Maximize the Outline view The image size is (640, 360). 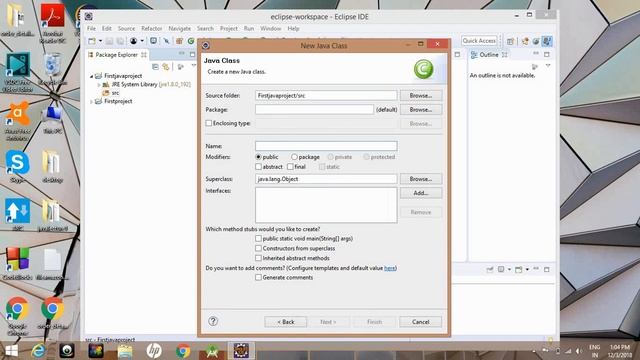pyautogui.click(x=547, y=54)
